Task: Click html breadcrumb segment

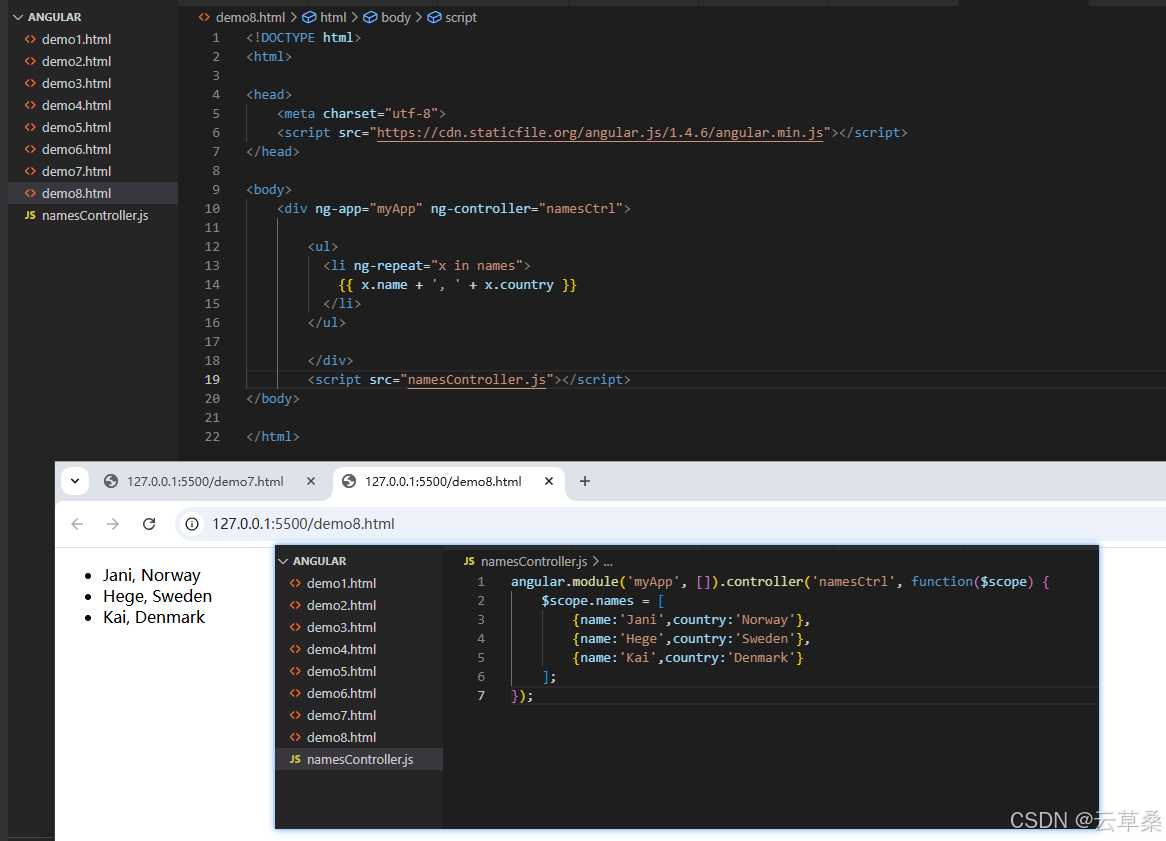Action: (x=325, y=17)
